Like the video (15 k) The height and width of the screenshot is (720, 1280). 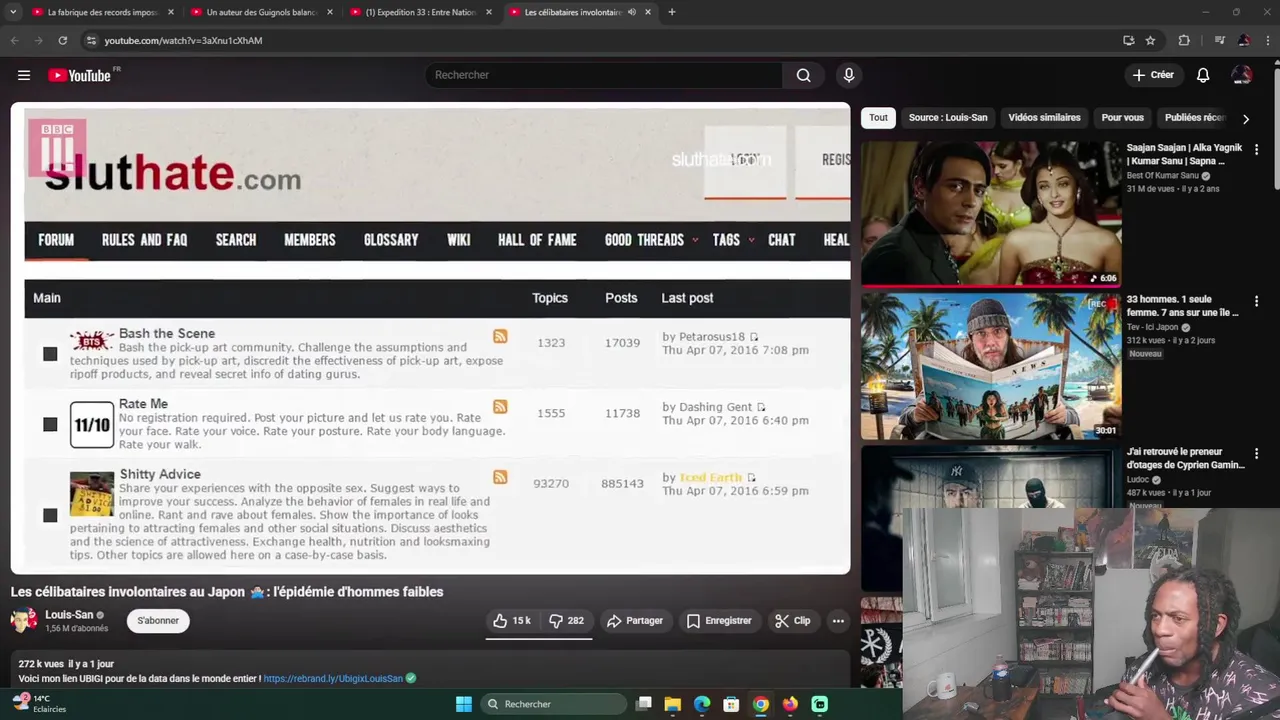coord(512,621)
